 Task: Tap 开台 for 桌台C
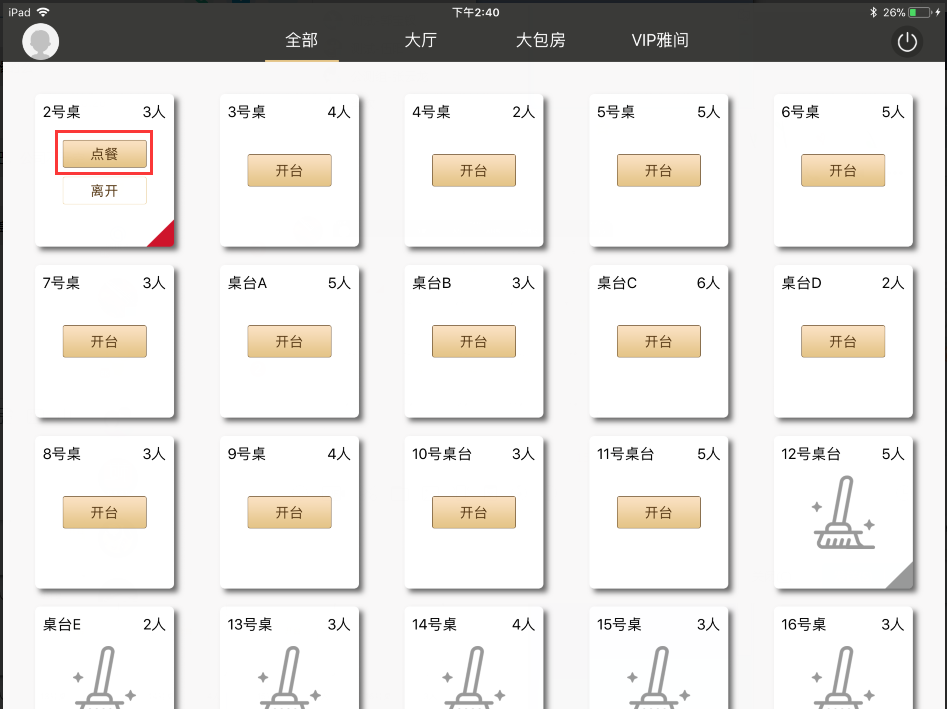[x=659, y=341]
